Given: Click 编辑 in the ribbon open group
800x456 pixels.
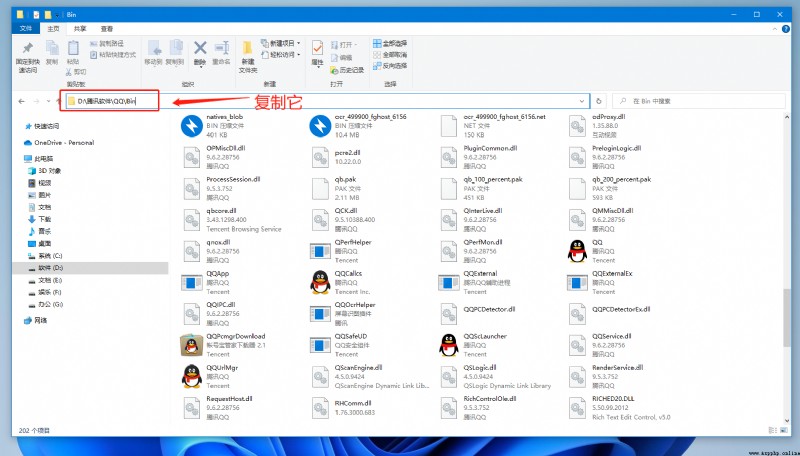Looking at the screenshot, I should pos(342,58).
